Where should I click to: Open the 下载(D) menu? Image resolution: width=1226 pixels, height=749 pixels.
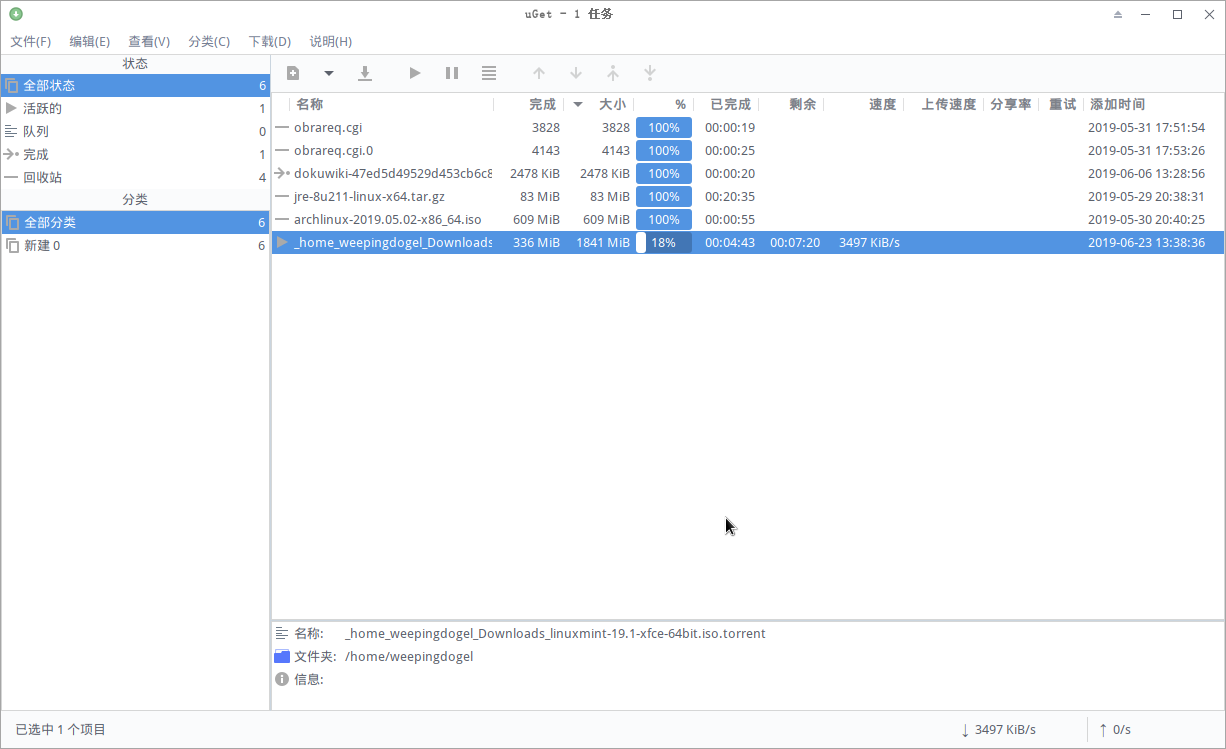click(268, 41)
